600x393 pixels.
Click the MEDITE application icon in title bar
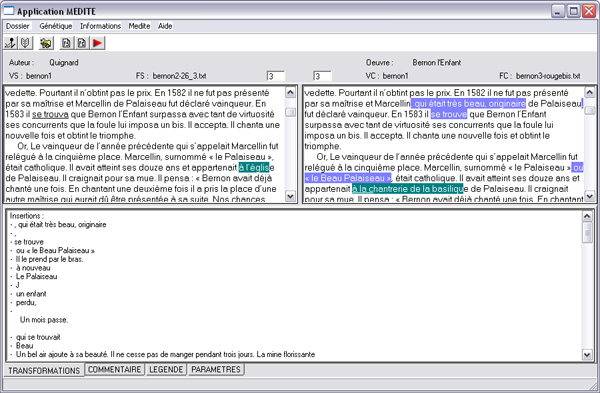(8, 11)
